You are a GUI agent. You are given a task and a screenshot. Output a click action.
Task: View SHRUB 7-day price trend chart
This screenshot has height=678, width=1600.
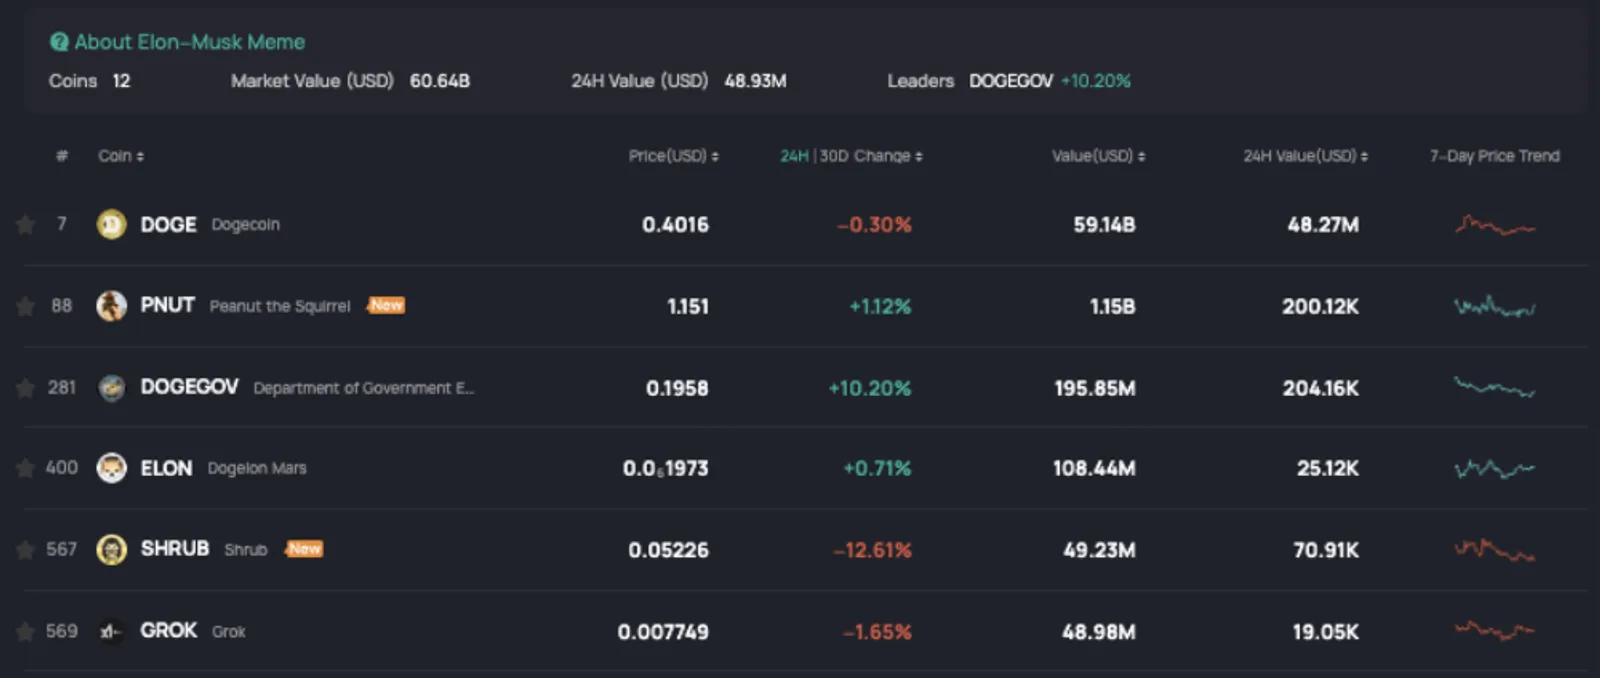1495,549
